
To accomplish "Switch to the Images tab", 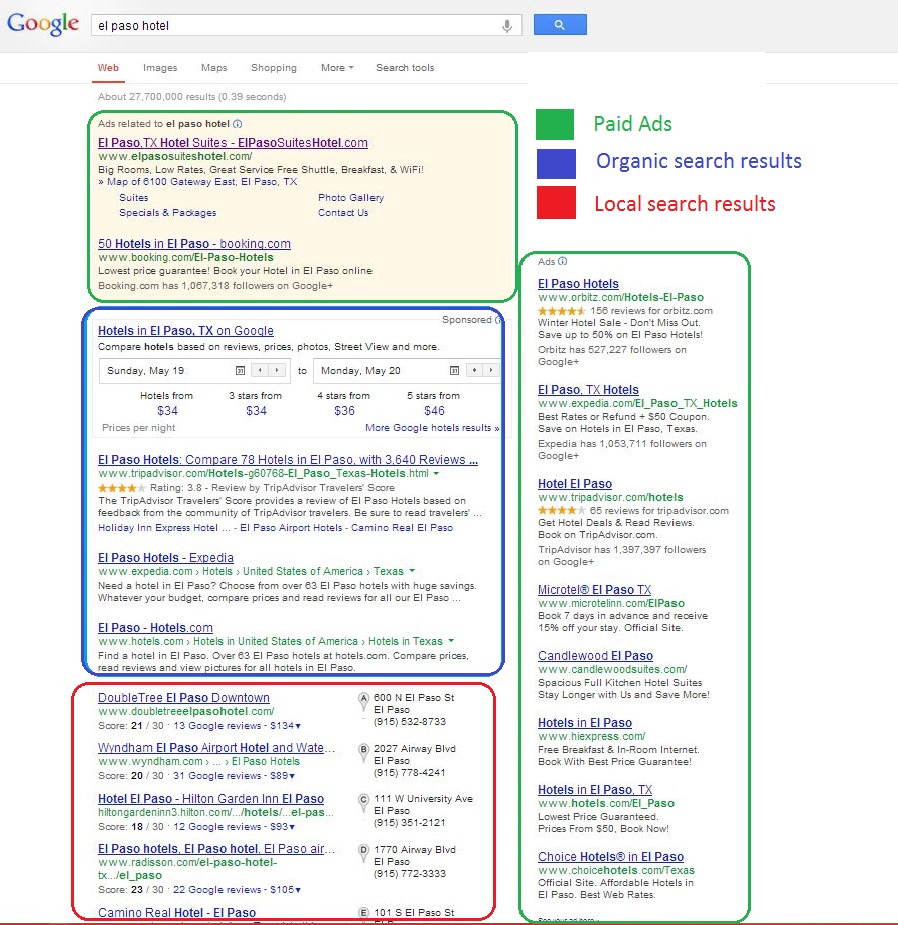I will 160,68.
